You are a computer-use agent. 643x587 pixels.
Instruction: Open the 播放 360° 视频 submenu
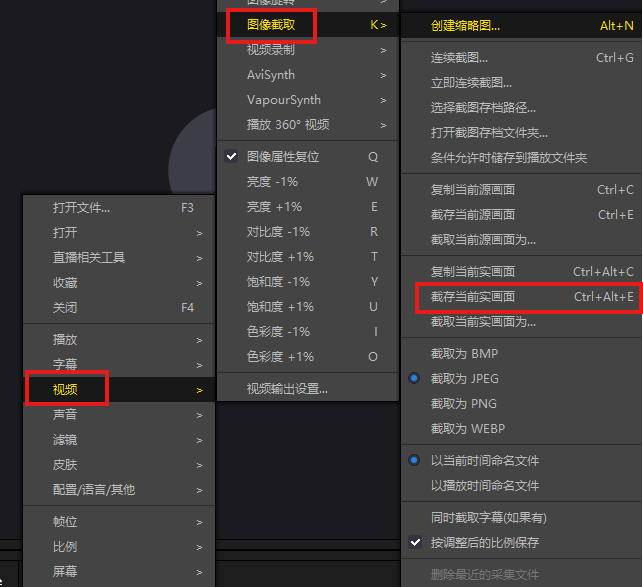pyautogui.click(x=308, y=125)
